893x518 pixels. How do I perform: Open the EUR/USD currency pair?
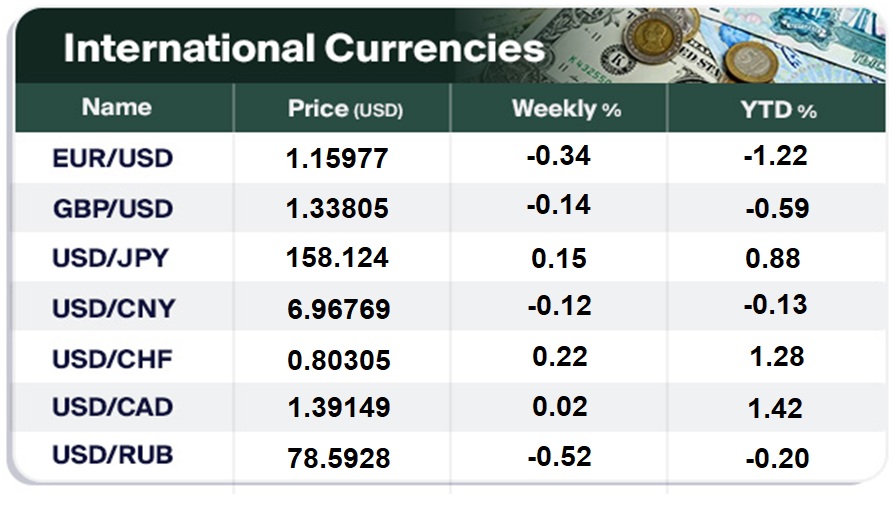tap(113, 158)
